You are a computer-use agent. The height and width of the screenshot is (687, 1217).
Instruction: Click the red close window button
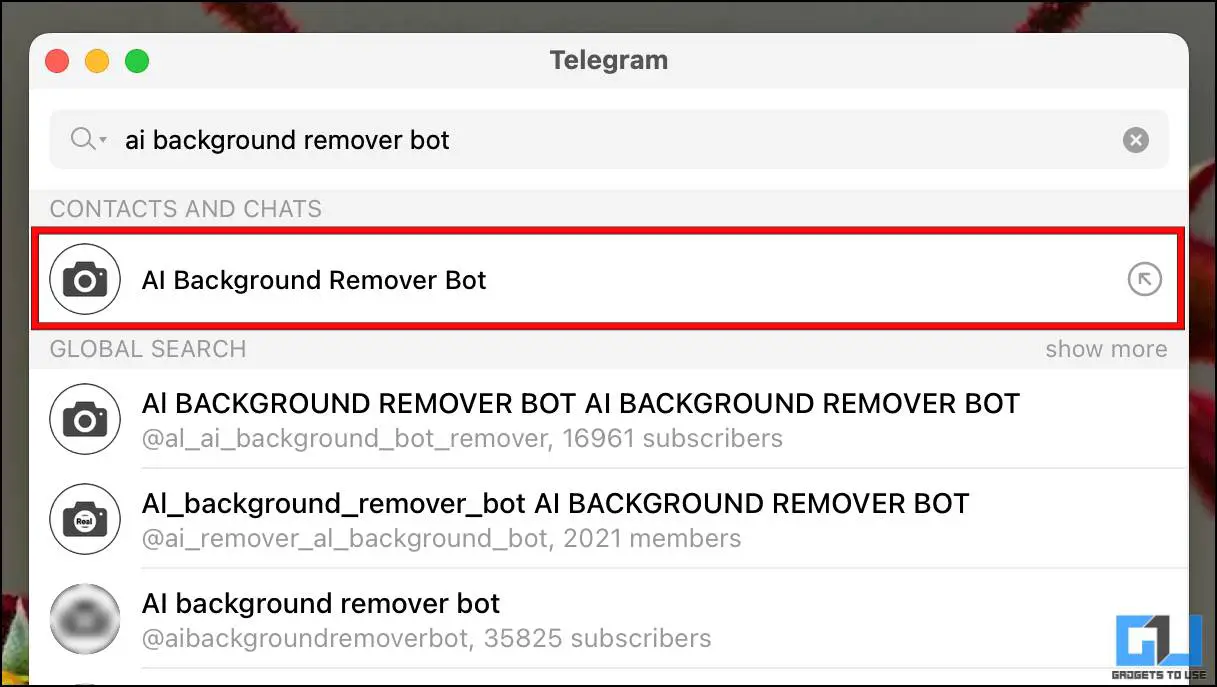(57, 61)
